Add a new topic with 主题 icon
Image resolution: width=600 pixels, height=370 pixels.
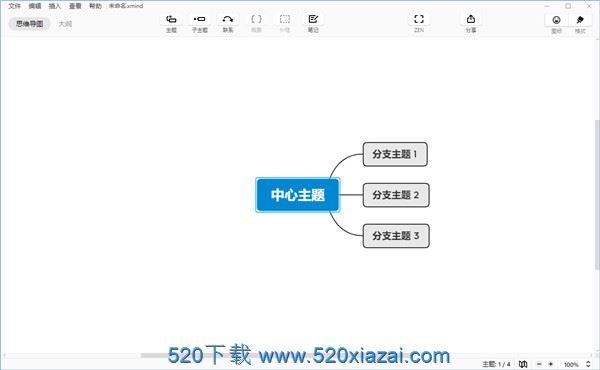[x=171, y=19]
